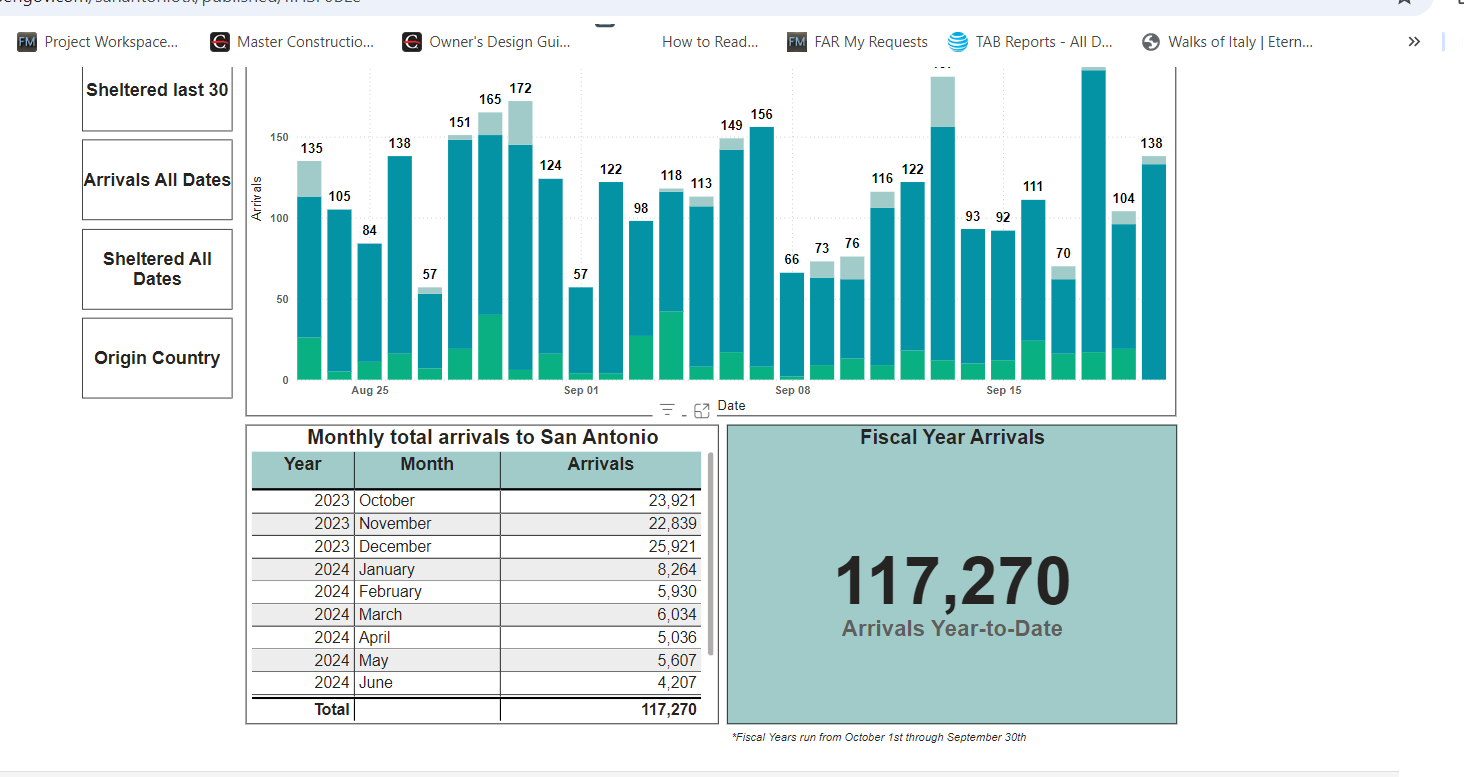
Task: Select the bar labeled 73
Action: click(822, 321)
